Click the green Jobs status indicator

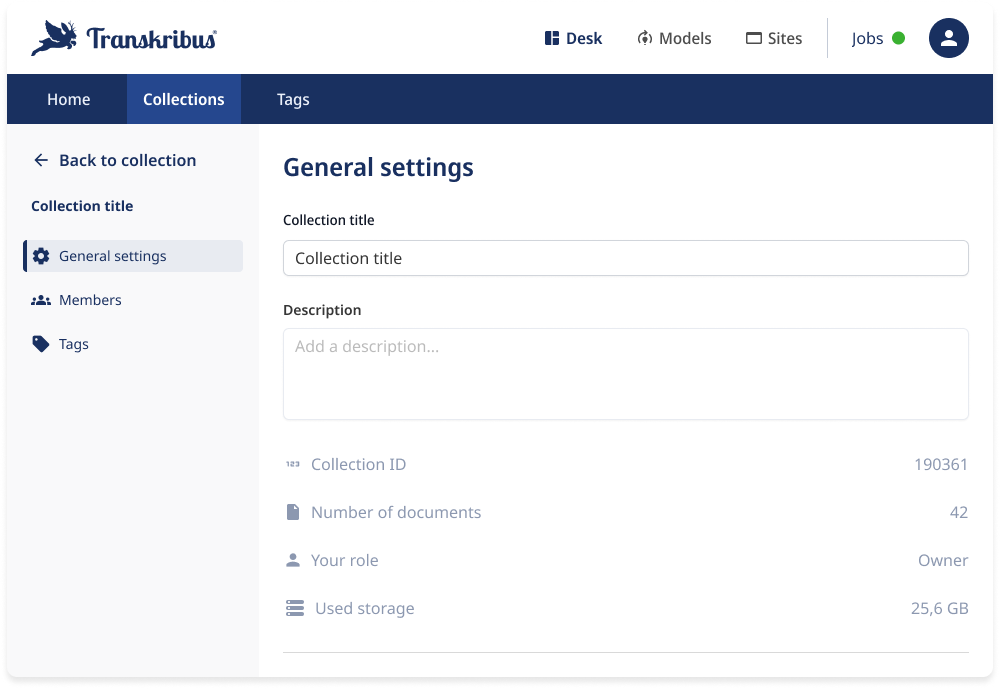pos(897,38)
